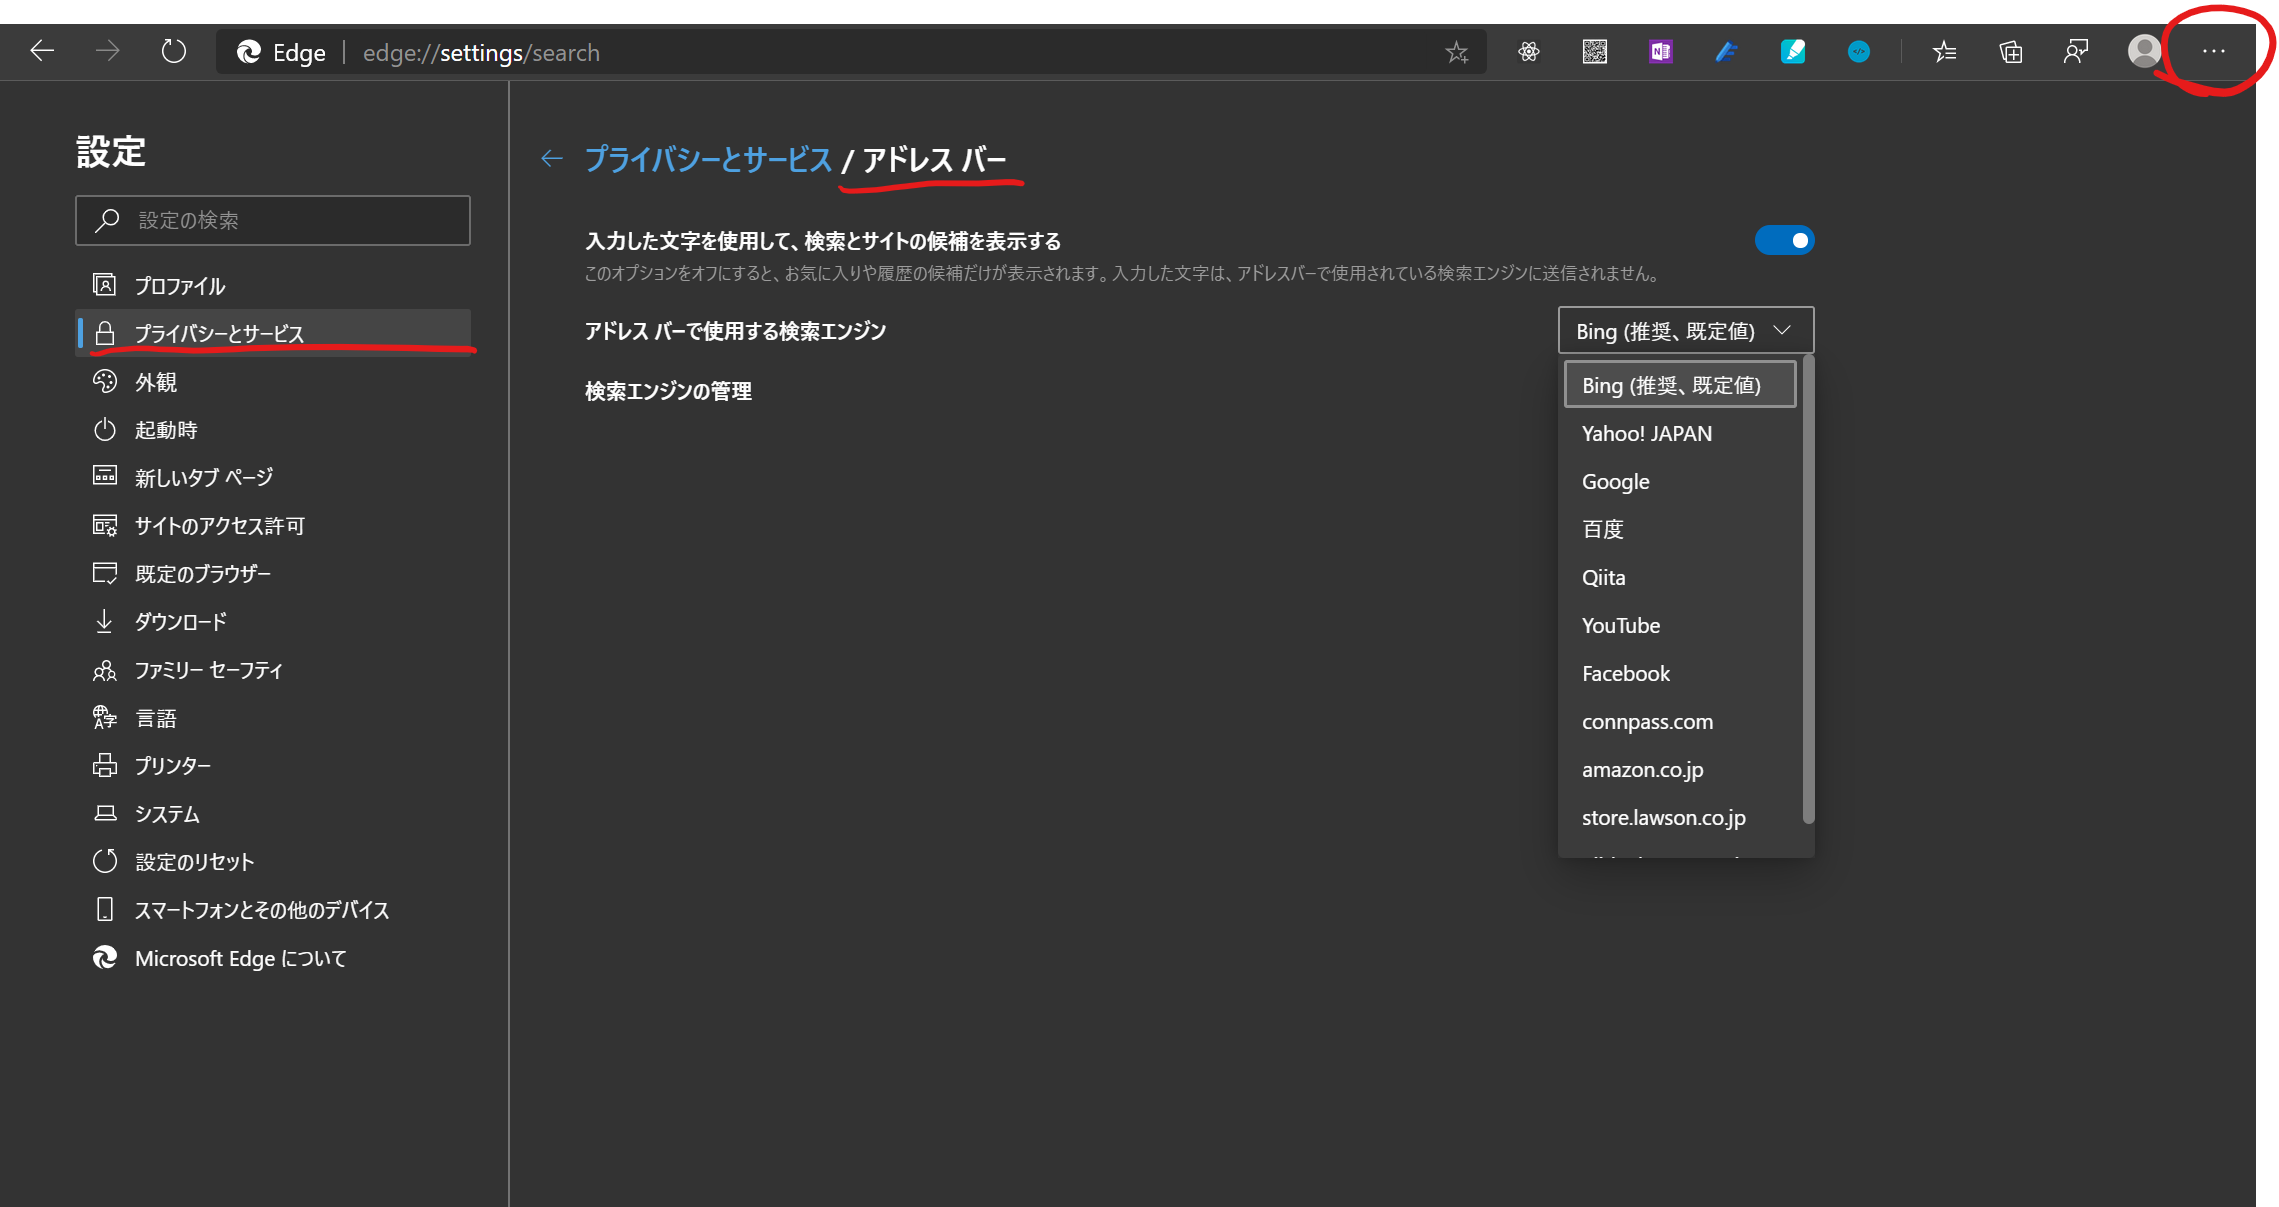Open Microsoft Edge について in the sidebar

(240, 958)
